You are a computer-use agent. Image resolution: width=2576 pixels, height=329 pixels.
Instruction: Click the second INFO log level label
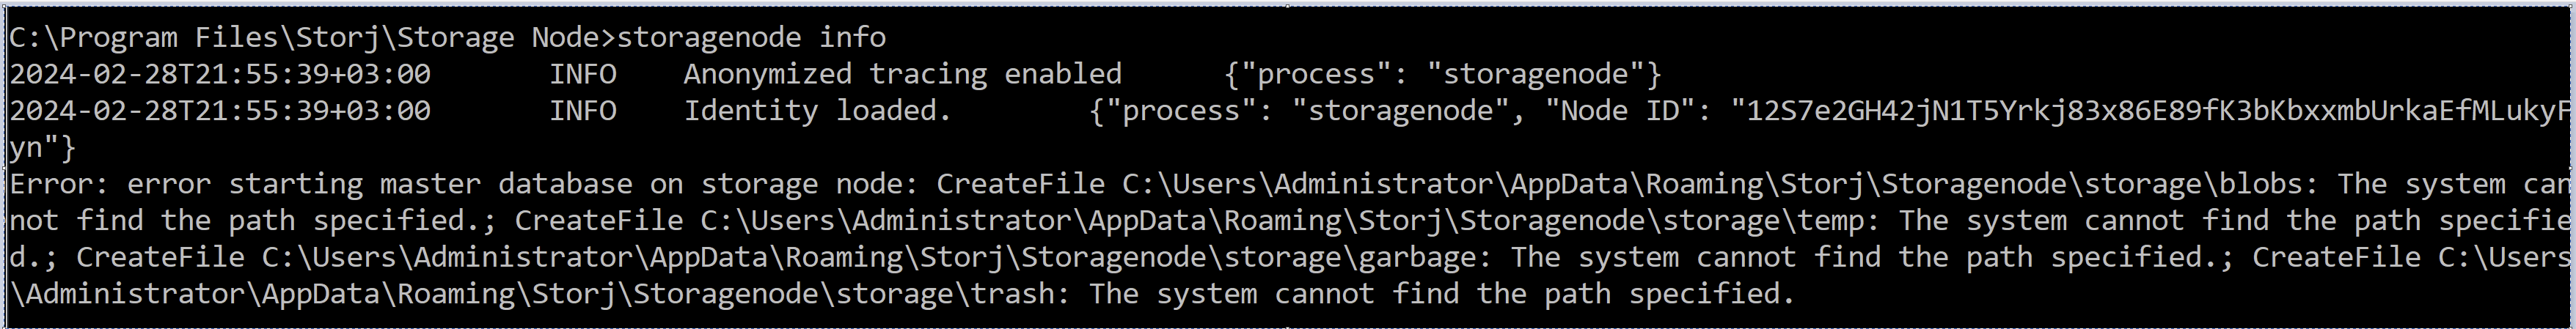pos(583,111)
